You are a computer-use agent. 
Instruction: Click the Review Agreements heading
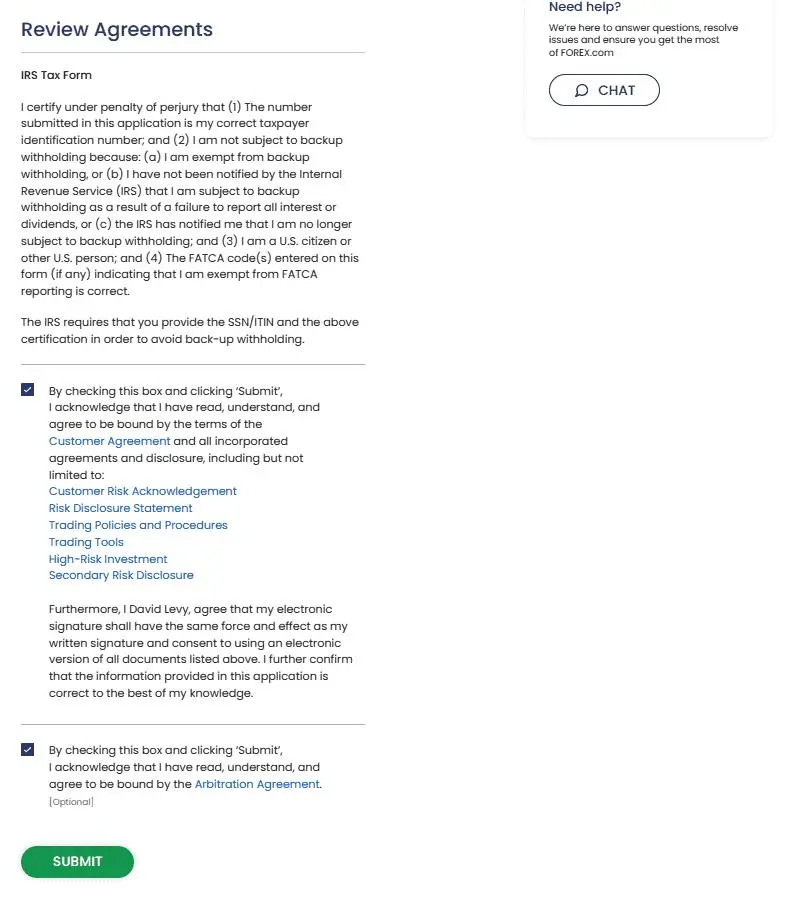[x=117, y=29]
